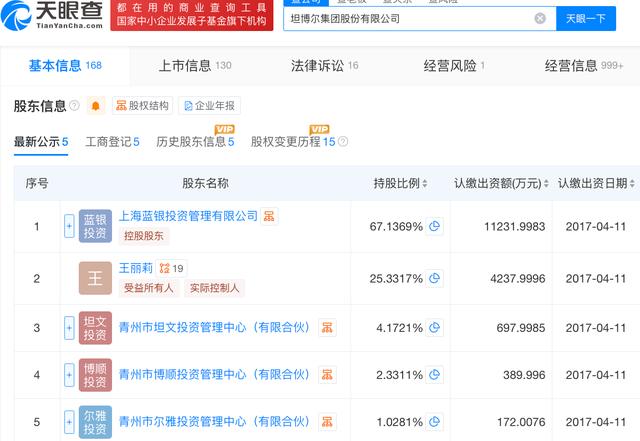640x441 pixels.
Task: Click the pie chart icon for 4.1721% holding
Action: pyautogui.click(x=435, y=328)
